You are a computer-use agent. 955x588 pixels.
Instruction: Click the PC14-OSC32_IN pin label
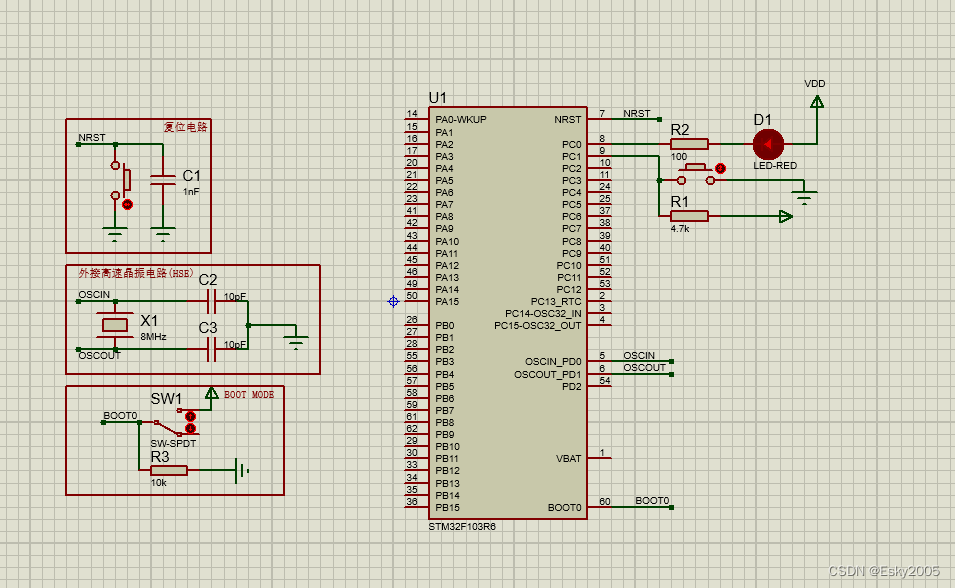pyautogui.click(x=543, y=313)
